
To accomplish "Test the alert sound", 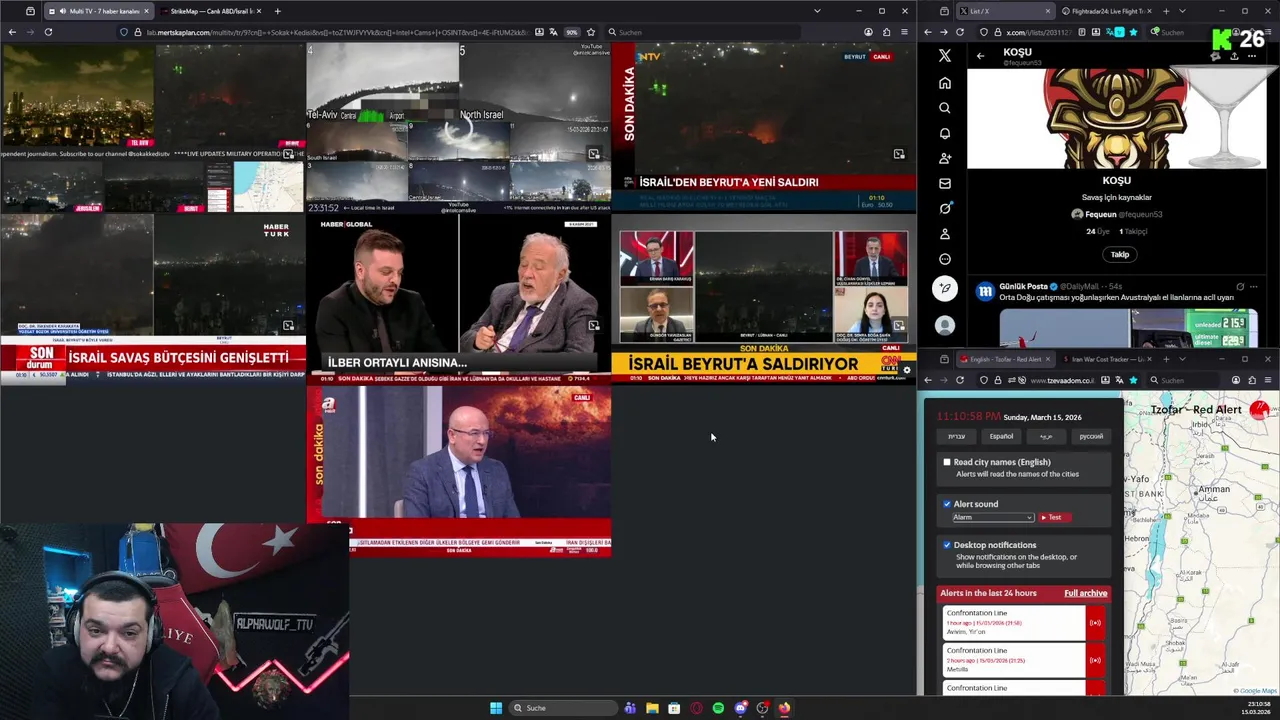I will 1055,517.
